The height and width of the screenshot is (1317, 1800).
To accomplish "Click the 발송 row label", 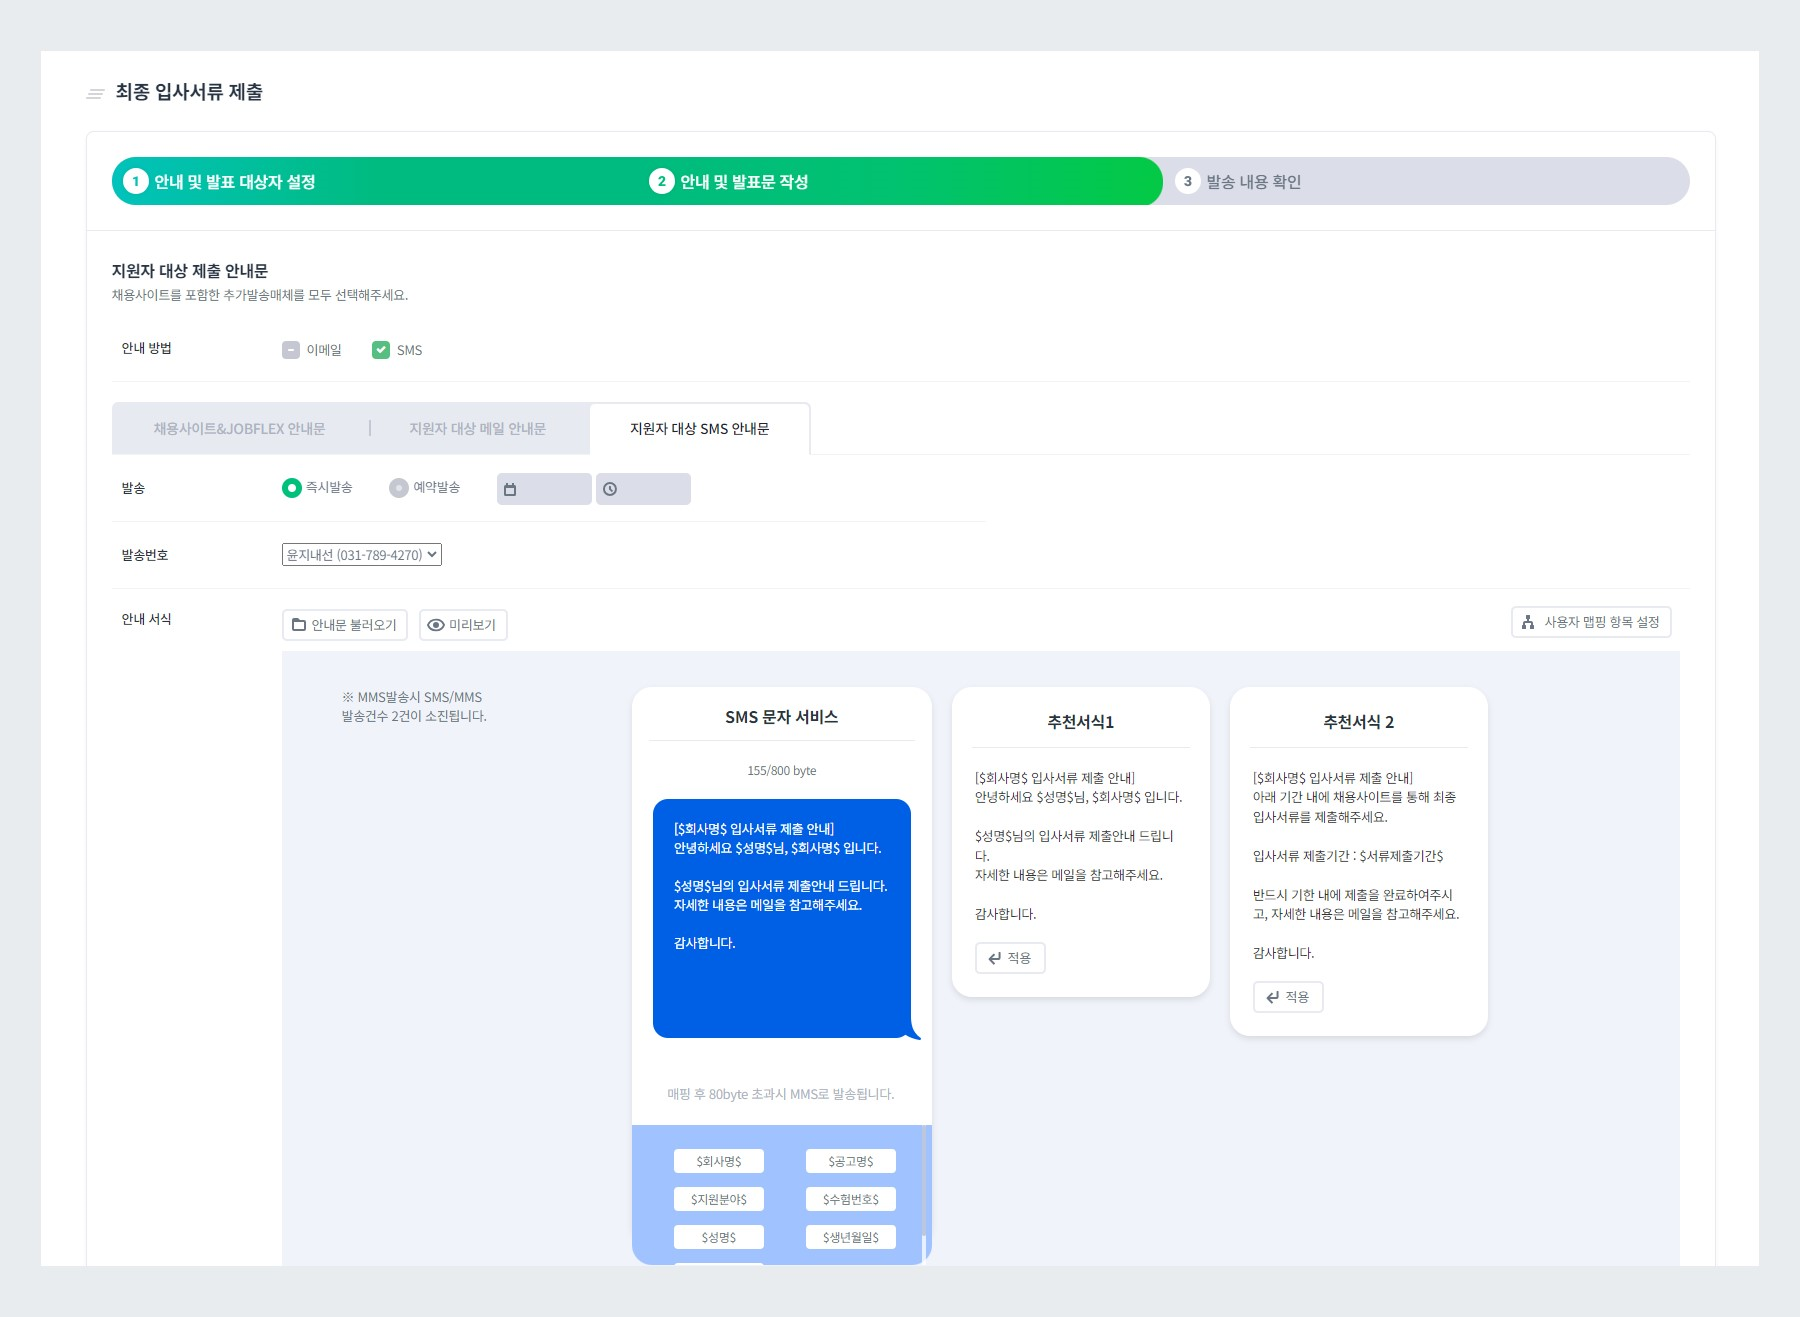I will (133, 488).
